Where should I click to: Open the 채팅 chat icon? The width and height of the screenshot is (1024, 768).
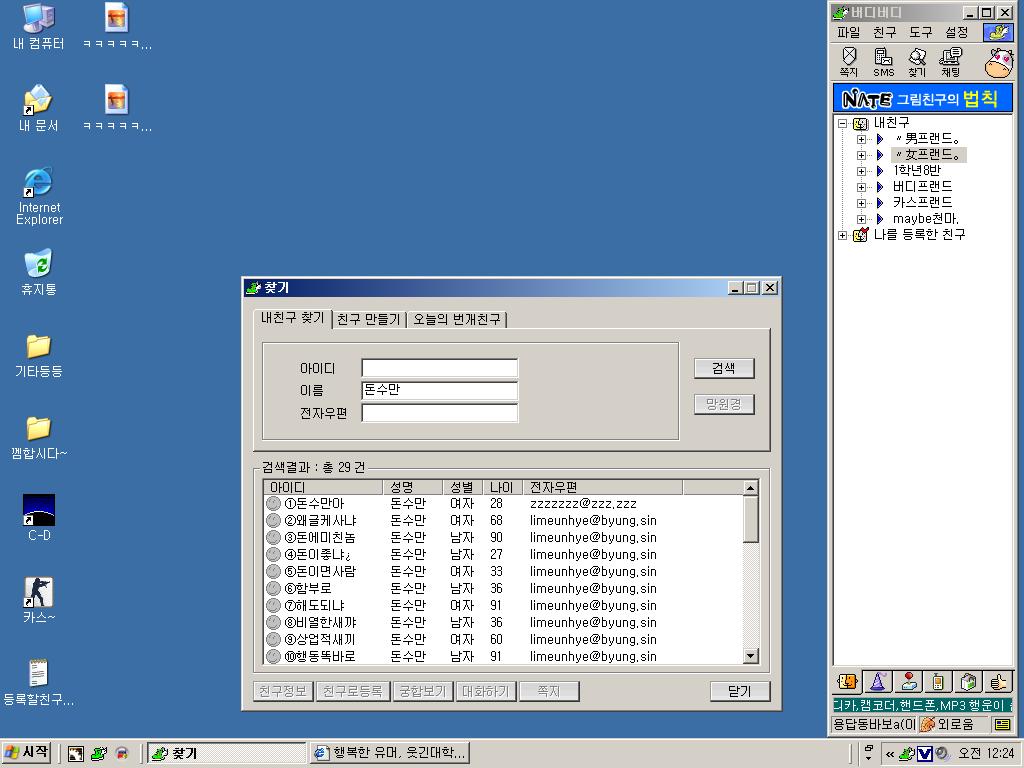click(x=951, y=61)
